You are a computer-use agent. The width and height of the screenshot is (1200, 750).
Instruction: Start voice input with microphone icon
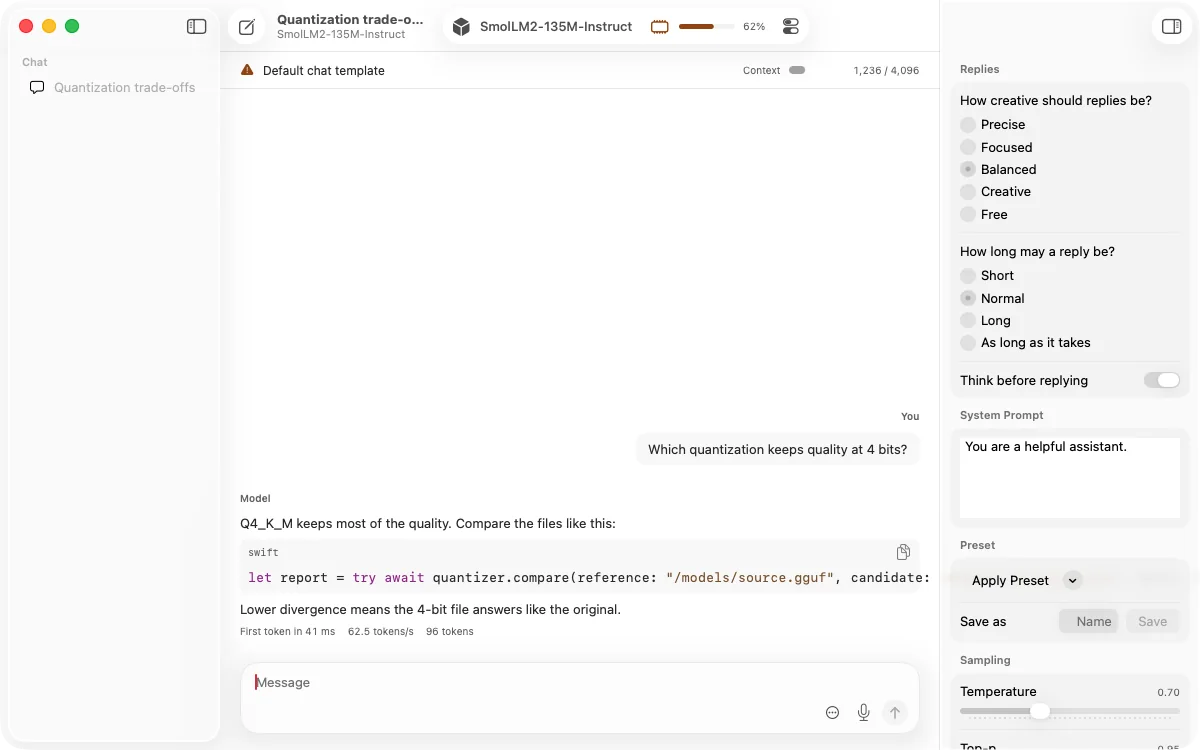[x=864, y=712]
